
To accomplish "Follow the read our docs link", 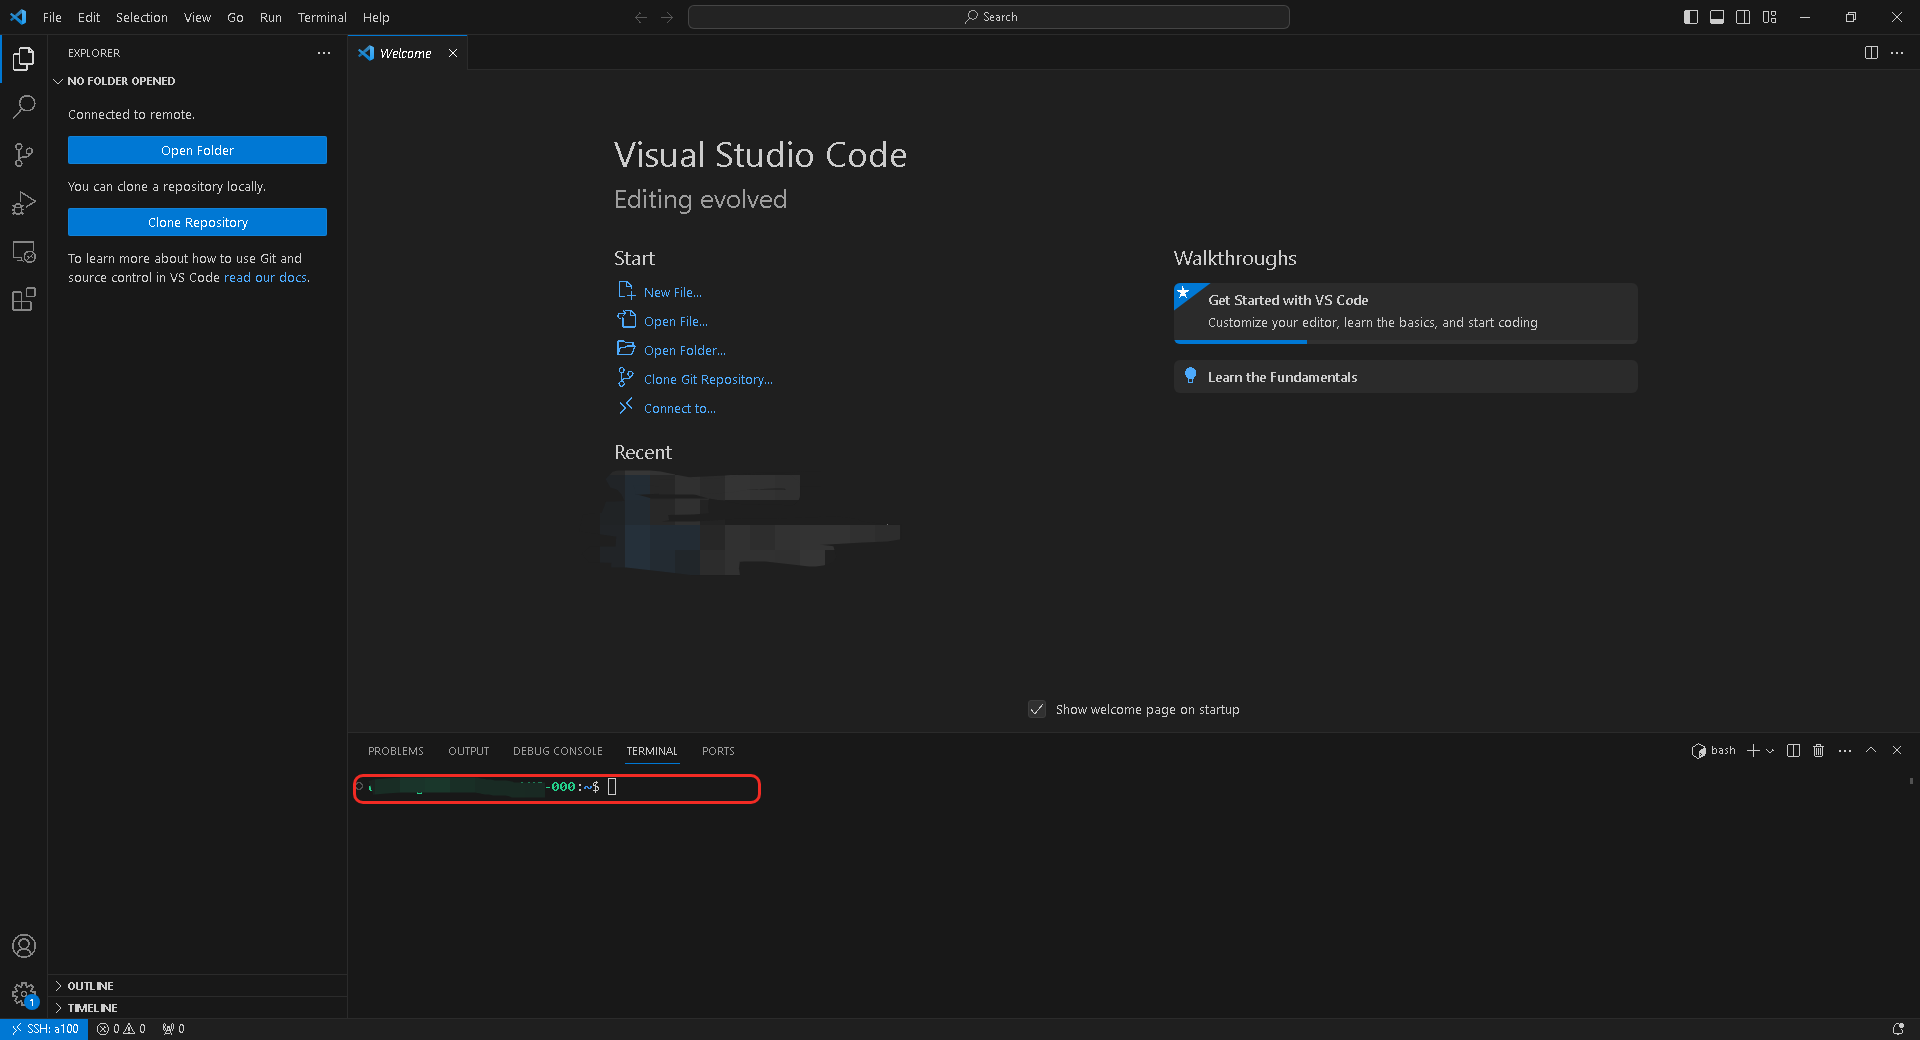I will [x=265, y=278].
